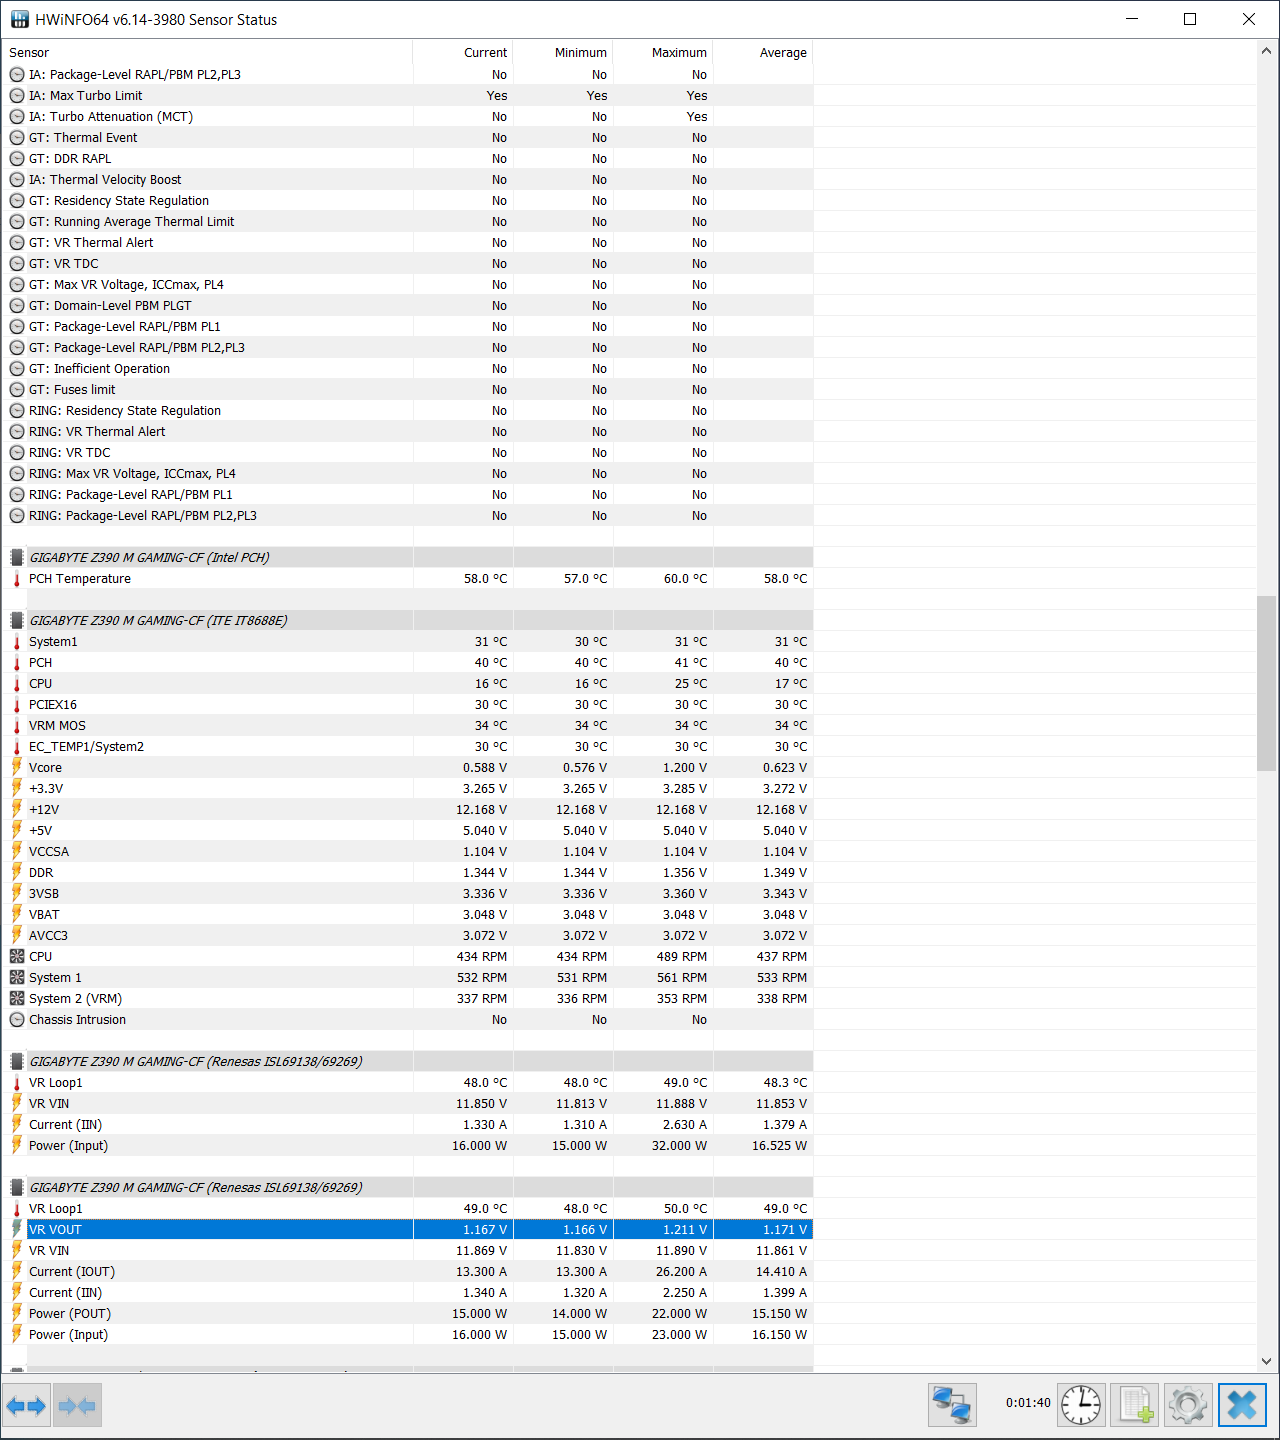Click the icon beside selected VR VOUT row

click(x=17, y=1230)
